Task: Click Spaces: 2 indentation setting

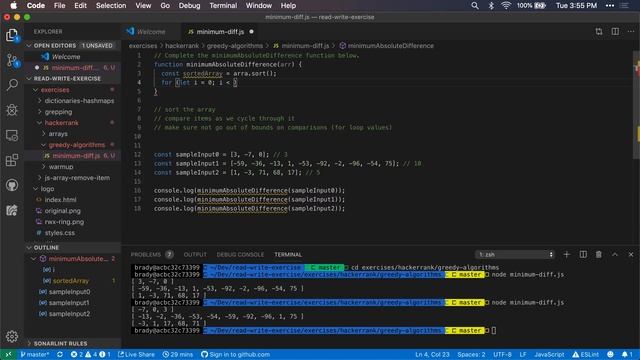Action: tap(471, 354)
